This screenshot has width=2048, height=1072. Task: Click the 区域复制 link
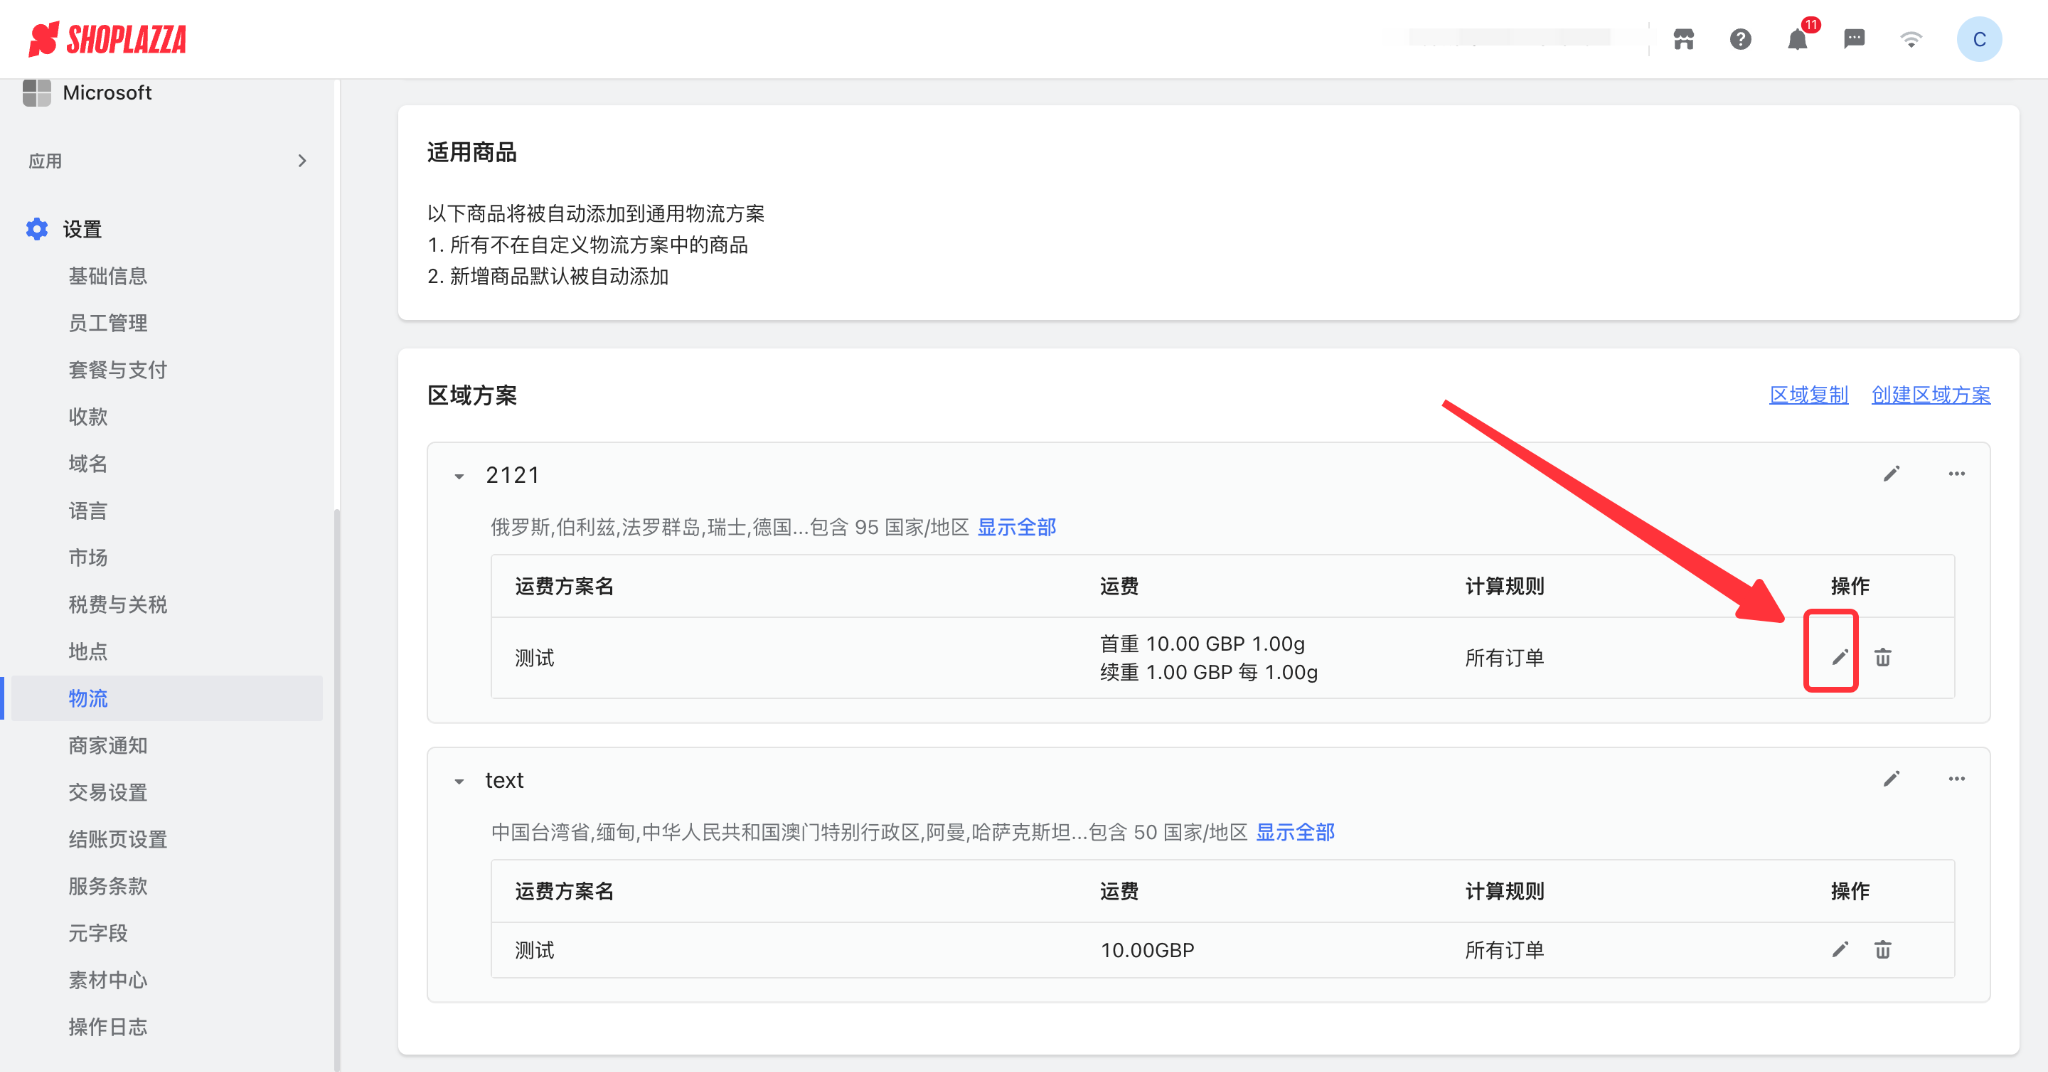coord(1808,395)
